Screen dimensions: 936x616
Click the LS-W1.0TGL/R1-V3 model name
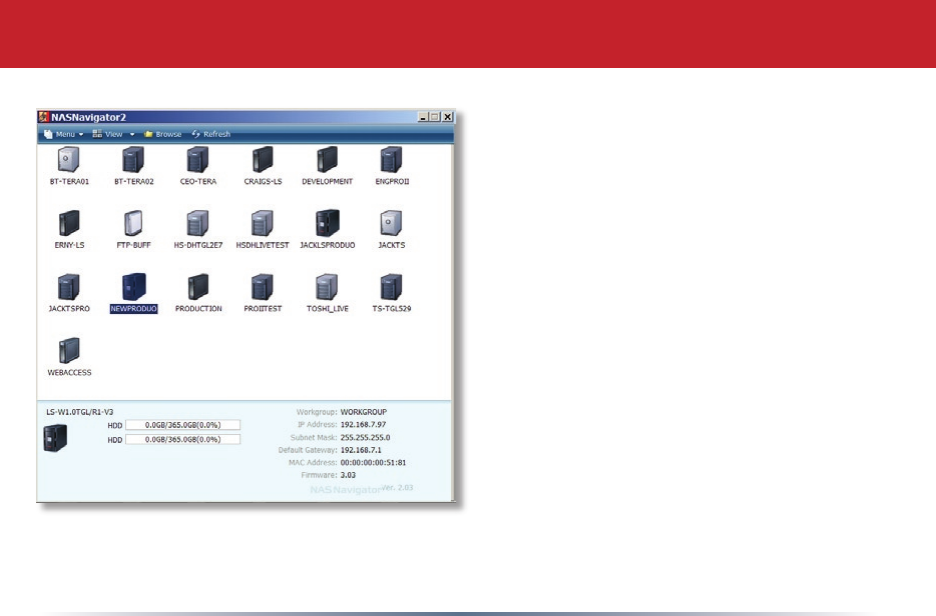tap(79, 412)
